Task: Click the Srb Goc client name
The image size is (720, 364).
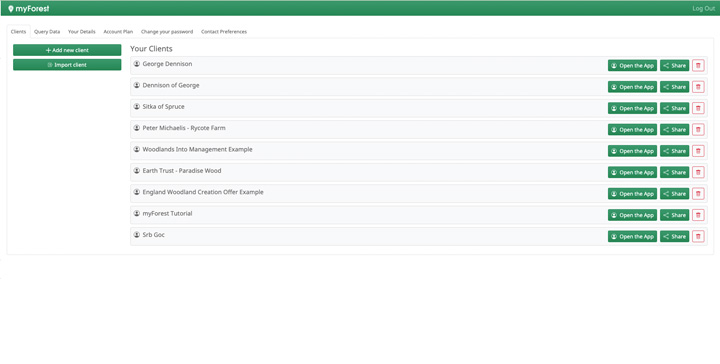Action: [153, 235]
